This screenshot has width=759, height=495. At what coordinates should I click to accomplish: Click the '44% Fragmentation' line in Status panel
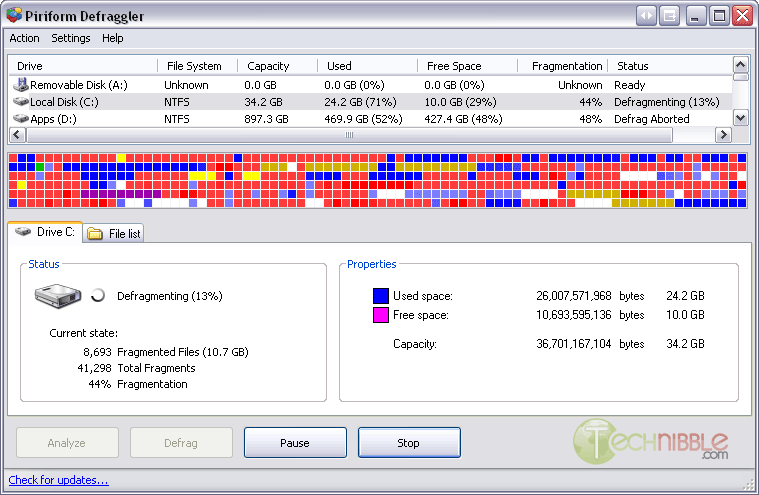coord(137,384)
